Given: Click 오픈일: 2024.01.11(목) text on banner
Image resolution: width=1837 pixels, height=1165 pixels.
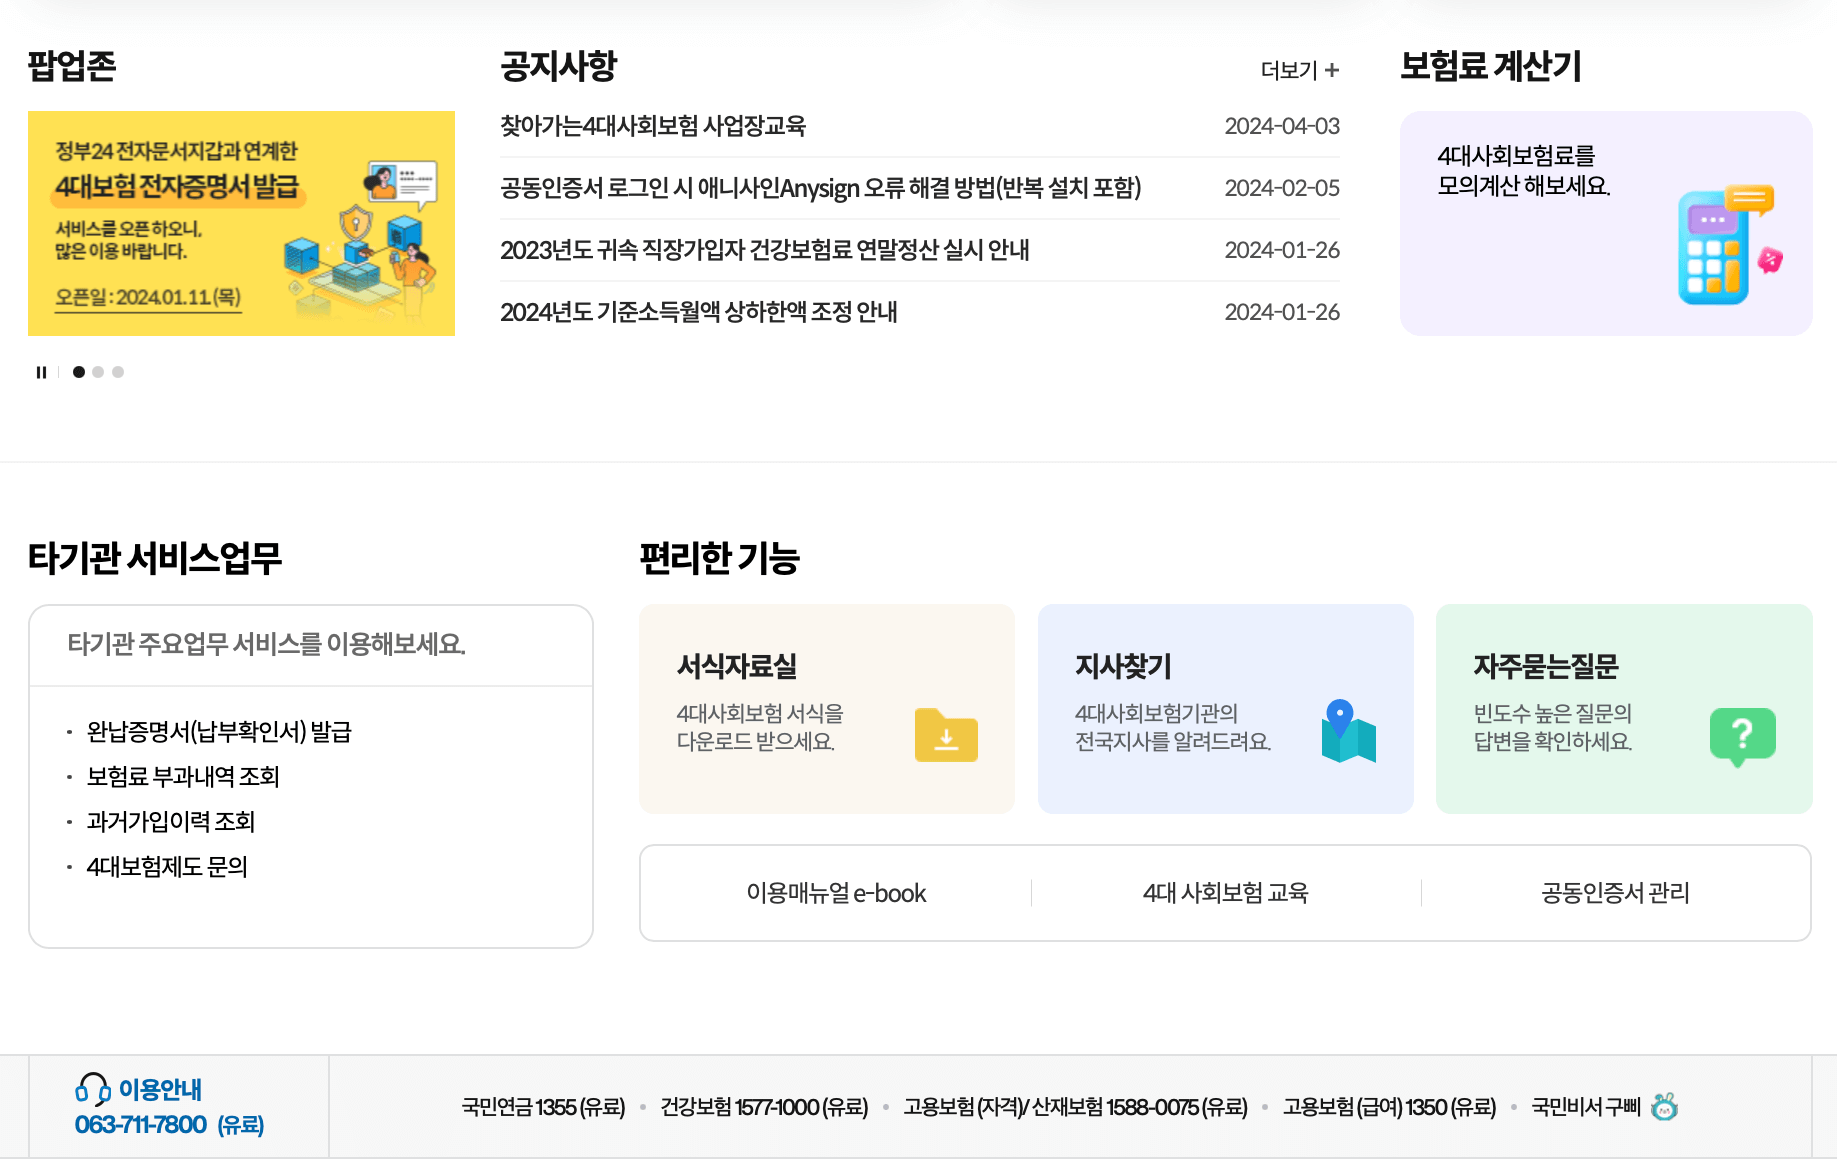Looking at the screenshot, I should (148, 297).
